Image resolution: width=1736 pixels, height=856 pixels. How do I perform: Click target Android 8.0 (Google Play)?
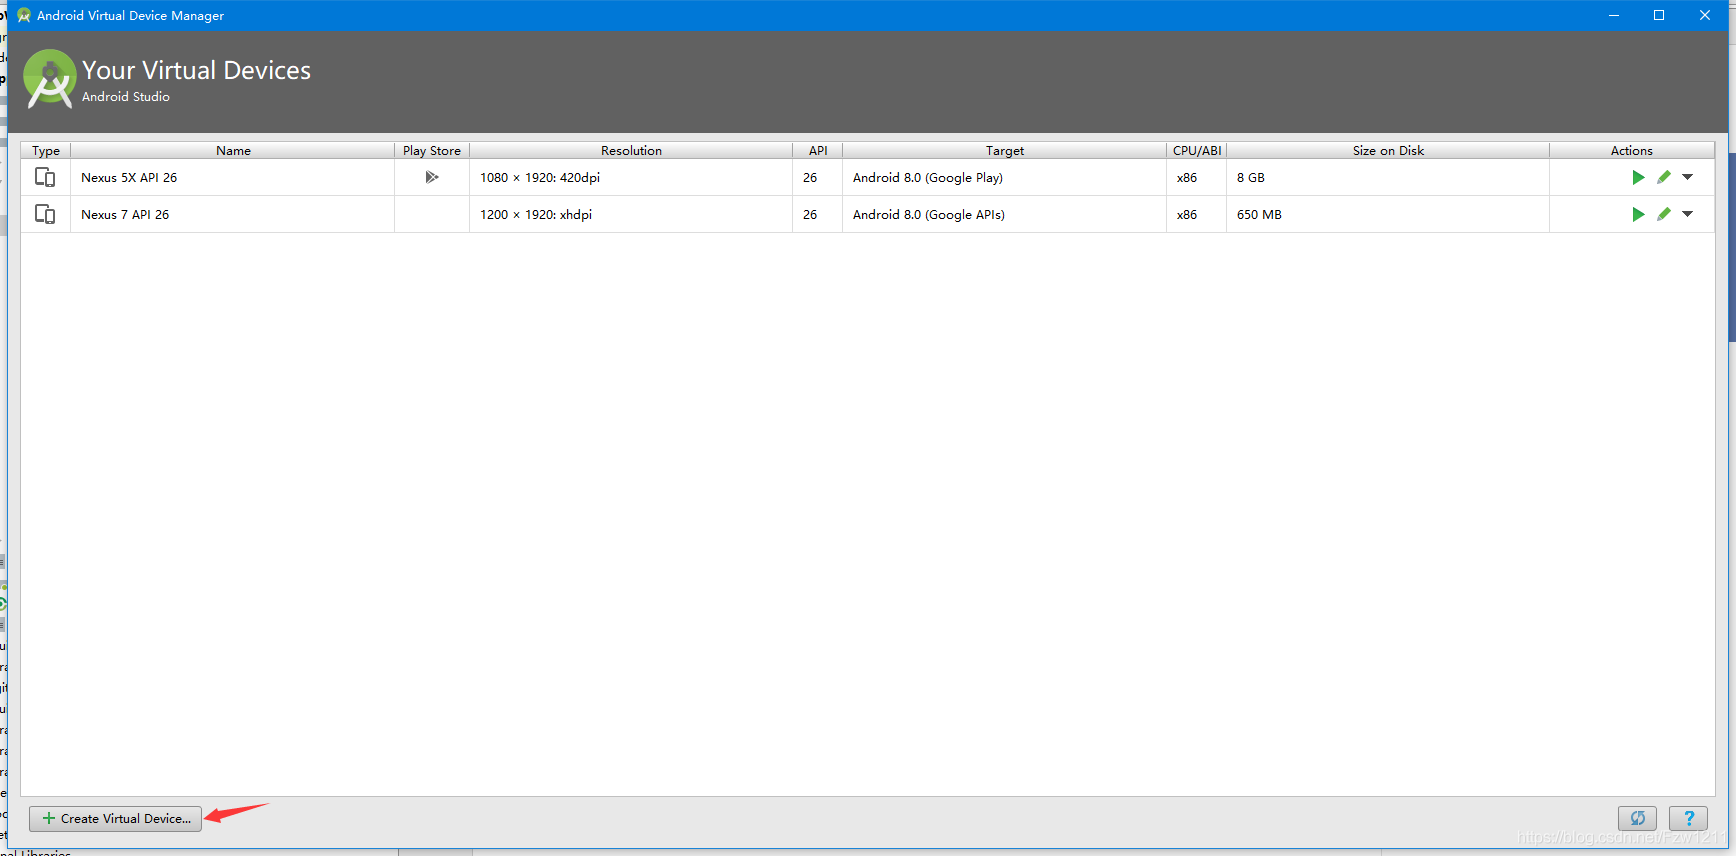click(928, 178)
